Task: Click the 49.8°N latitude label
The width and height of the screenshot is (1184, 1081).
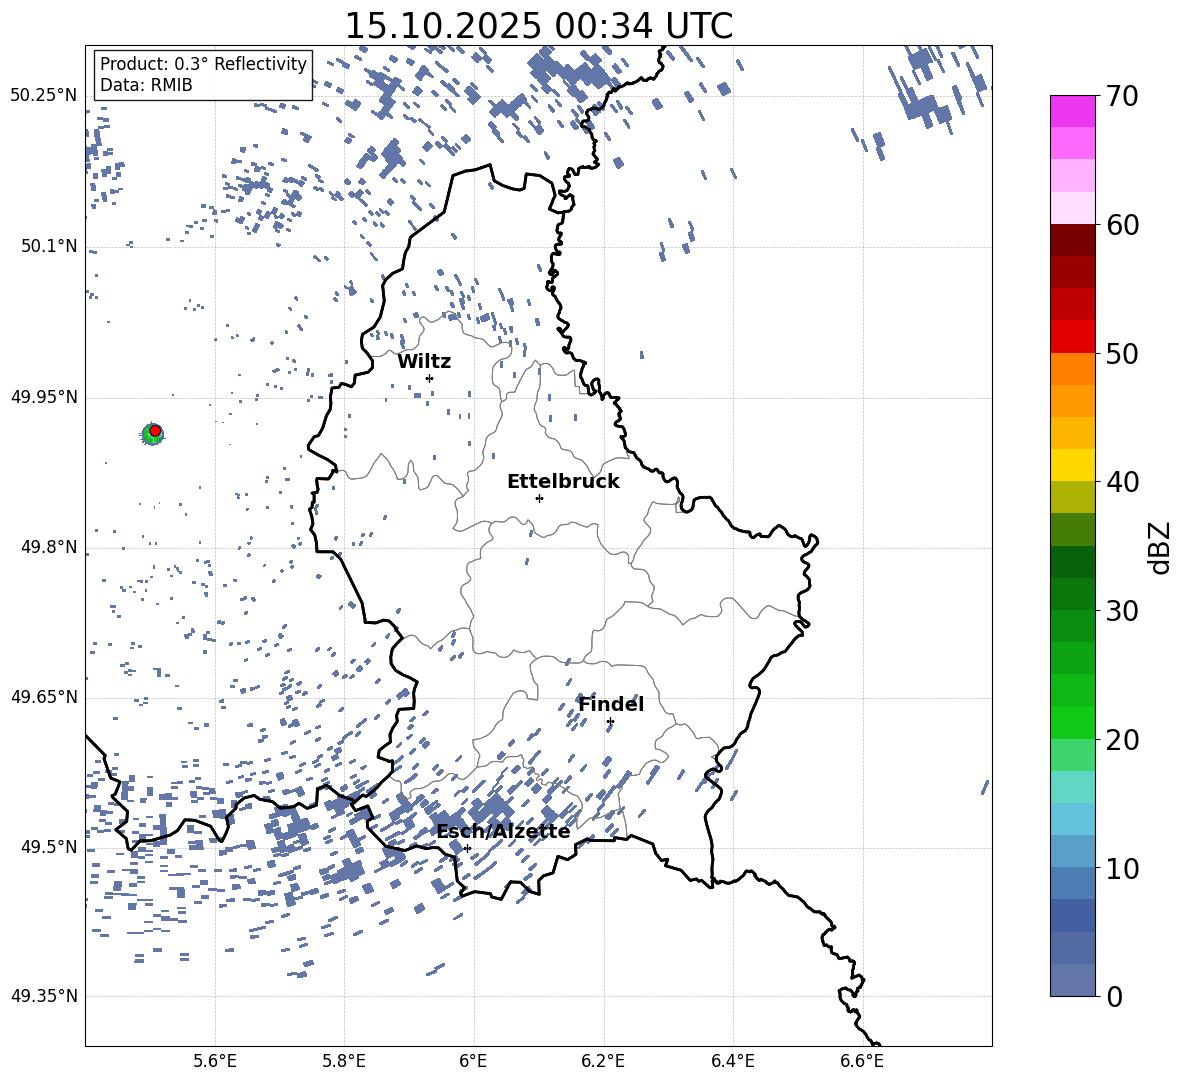Action: [48, 547]
